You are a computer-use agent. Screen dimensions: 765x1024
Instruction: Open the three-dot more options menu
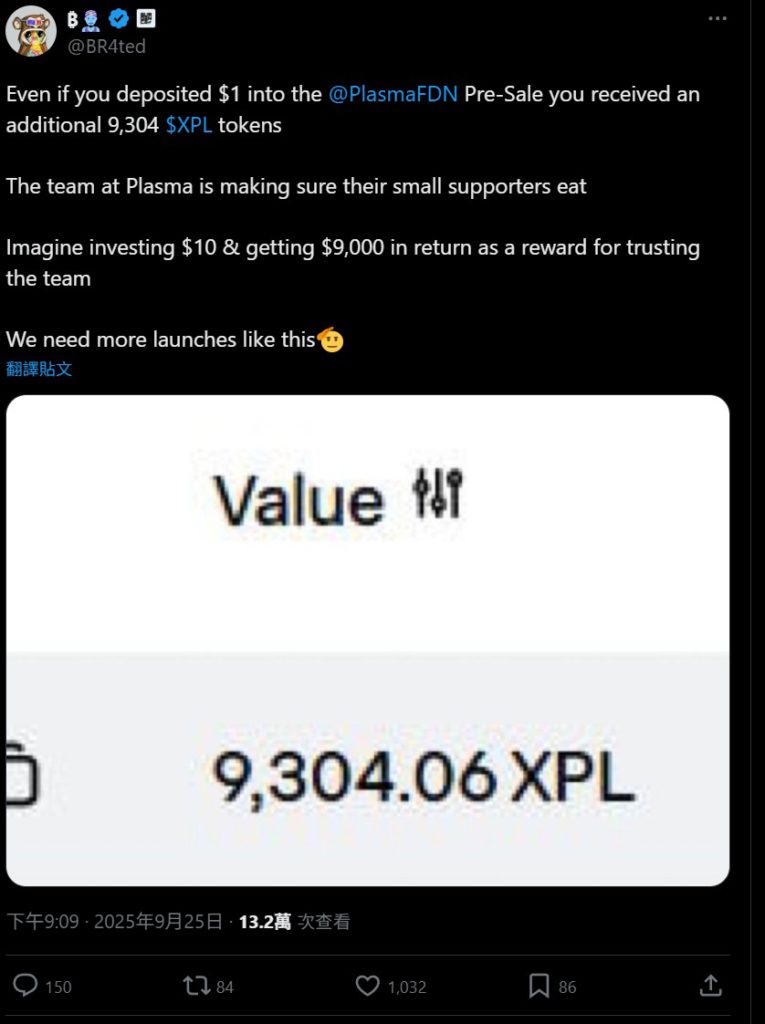718,18
